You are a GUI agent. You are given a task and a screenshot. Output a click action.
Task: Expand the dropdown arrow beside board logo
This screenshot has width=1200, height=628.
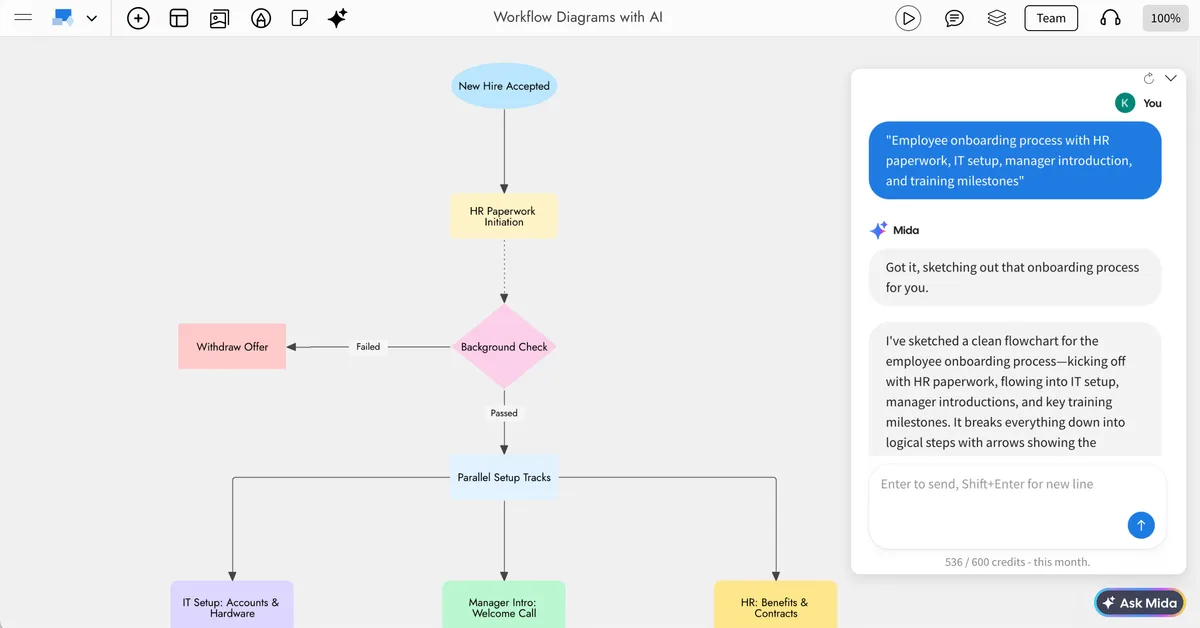click(92, 18)
